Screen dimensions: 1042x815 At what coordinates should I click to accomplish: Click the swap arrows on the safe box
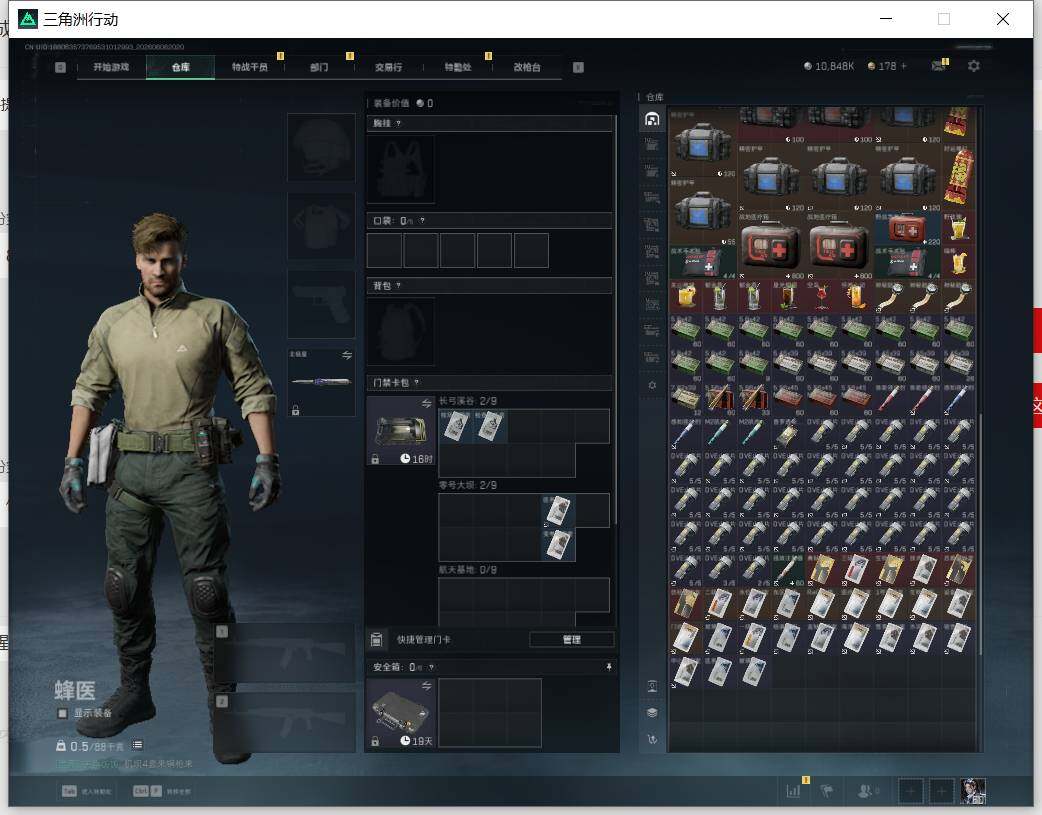[x=426, y=685]
